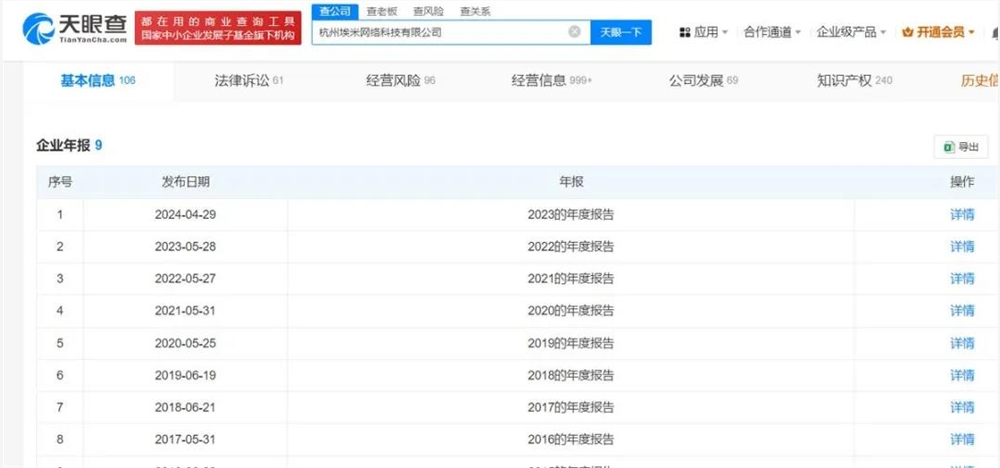
Task: Open 详情 for 2018 annual report
Action: (x=962, y=375)
